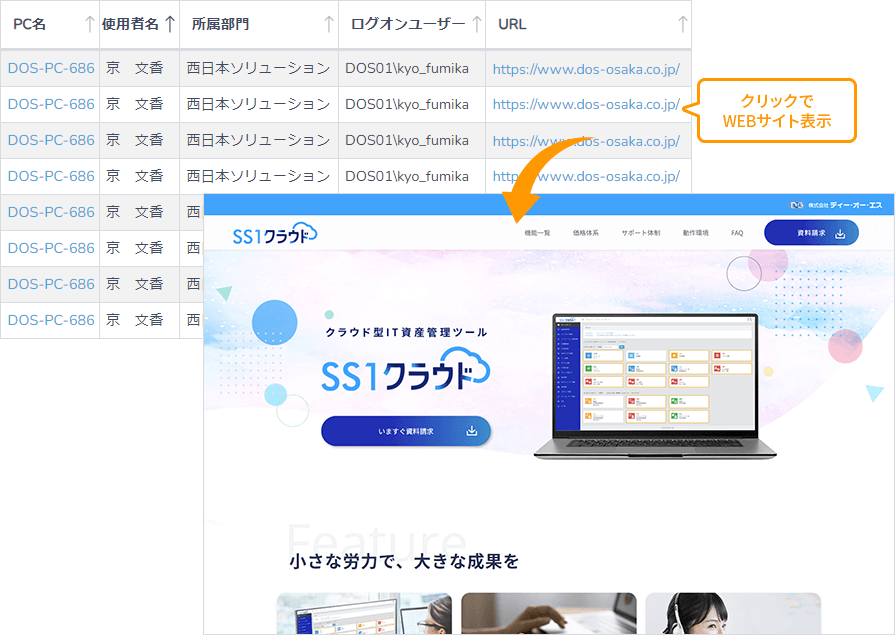Open the feature thumbnail showing monitors
The image size is (895, 635).
point(364,614)
